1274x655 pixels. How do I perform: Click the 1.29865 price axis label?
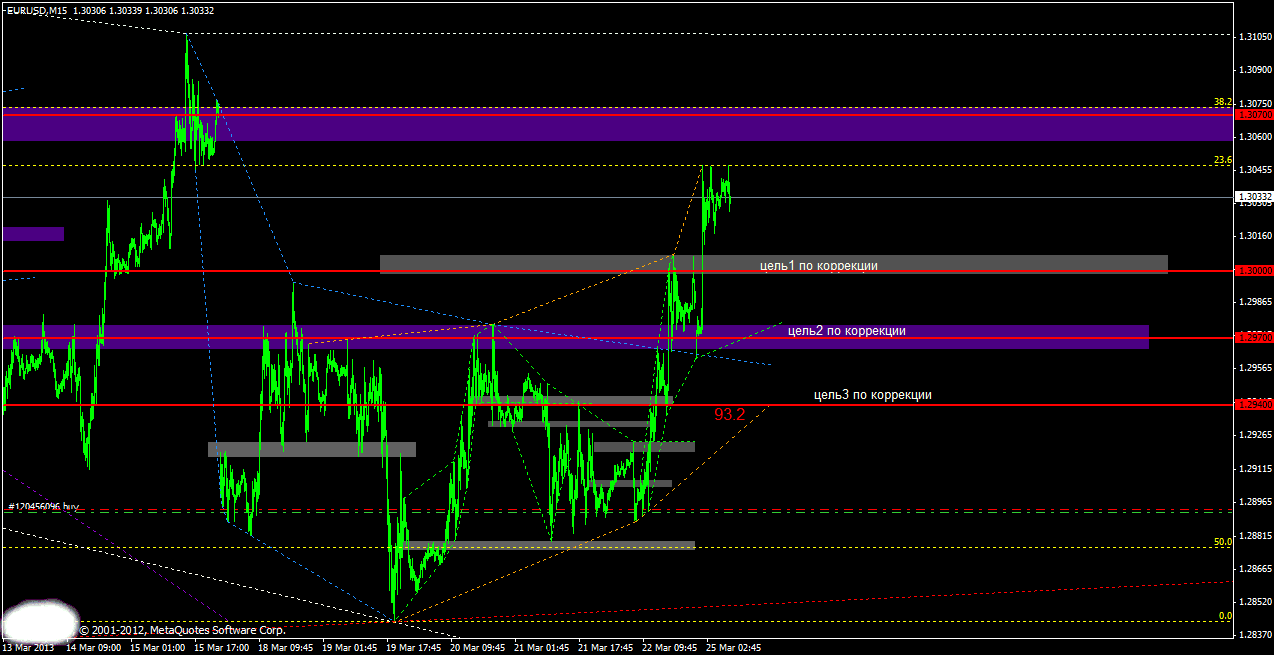pyautogui.click(x=1255, y=302)
